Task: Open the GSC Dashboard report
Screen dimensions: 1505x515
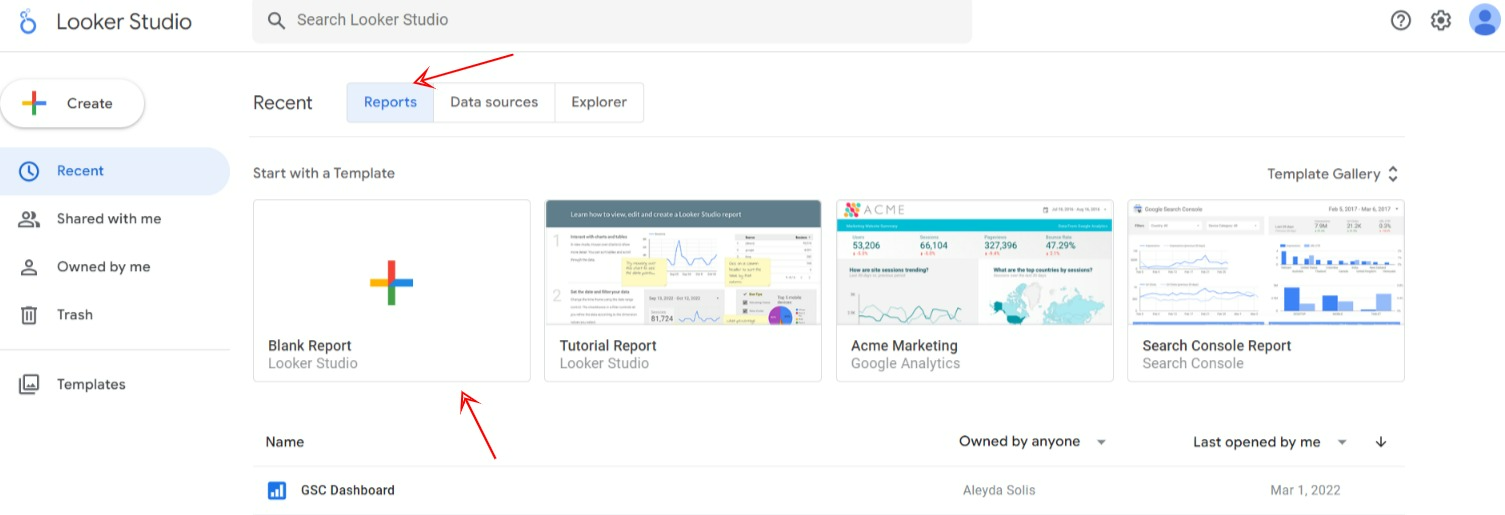Action: 348,491
